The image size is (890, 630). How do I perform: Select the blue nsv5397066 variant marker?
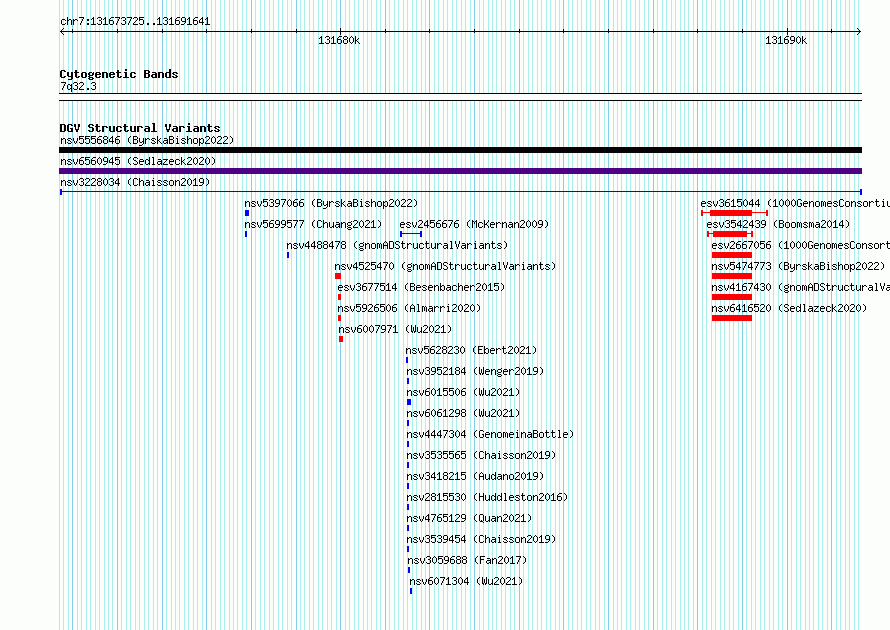click(247, 213)
